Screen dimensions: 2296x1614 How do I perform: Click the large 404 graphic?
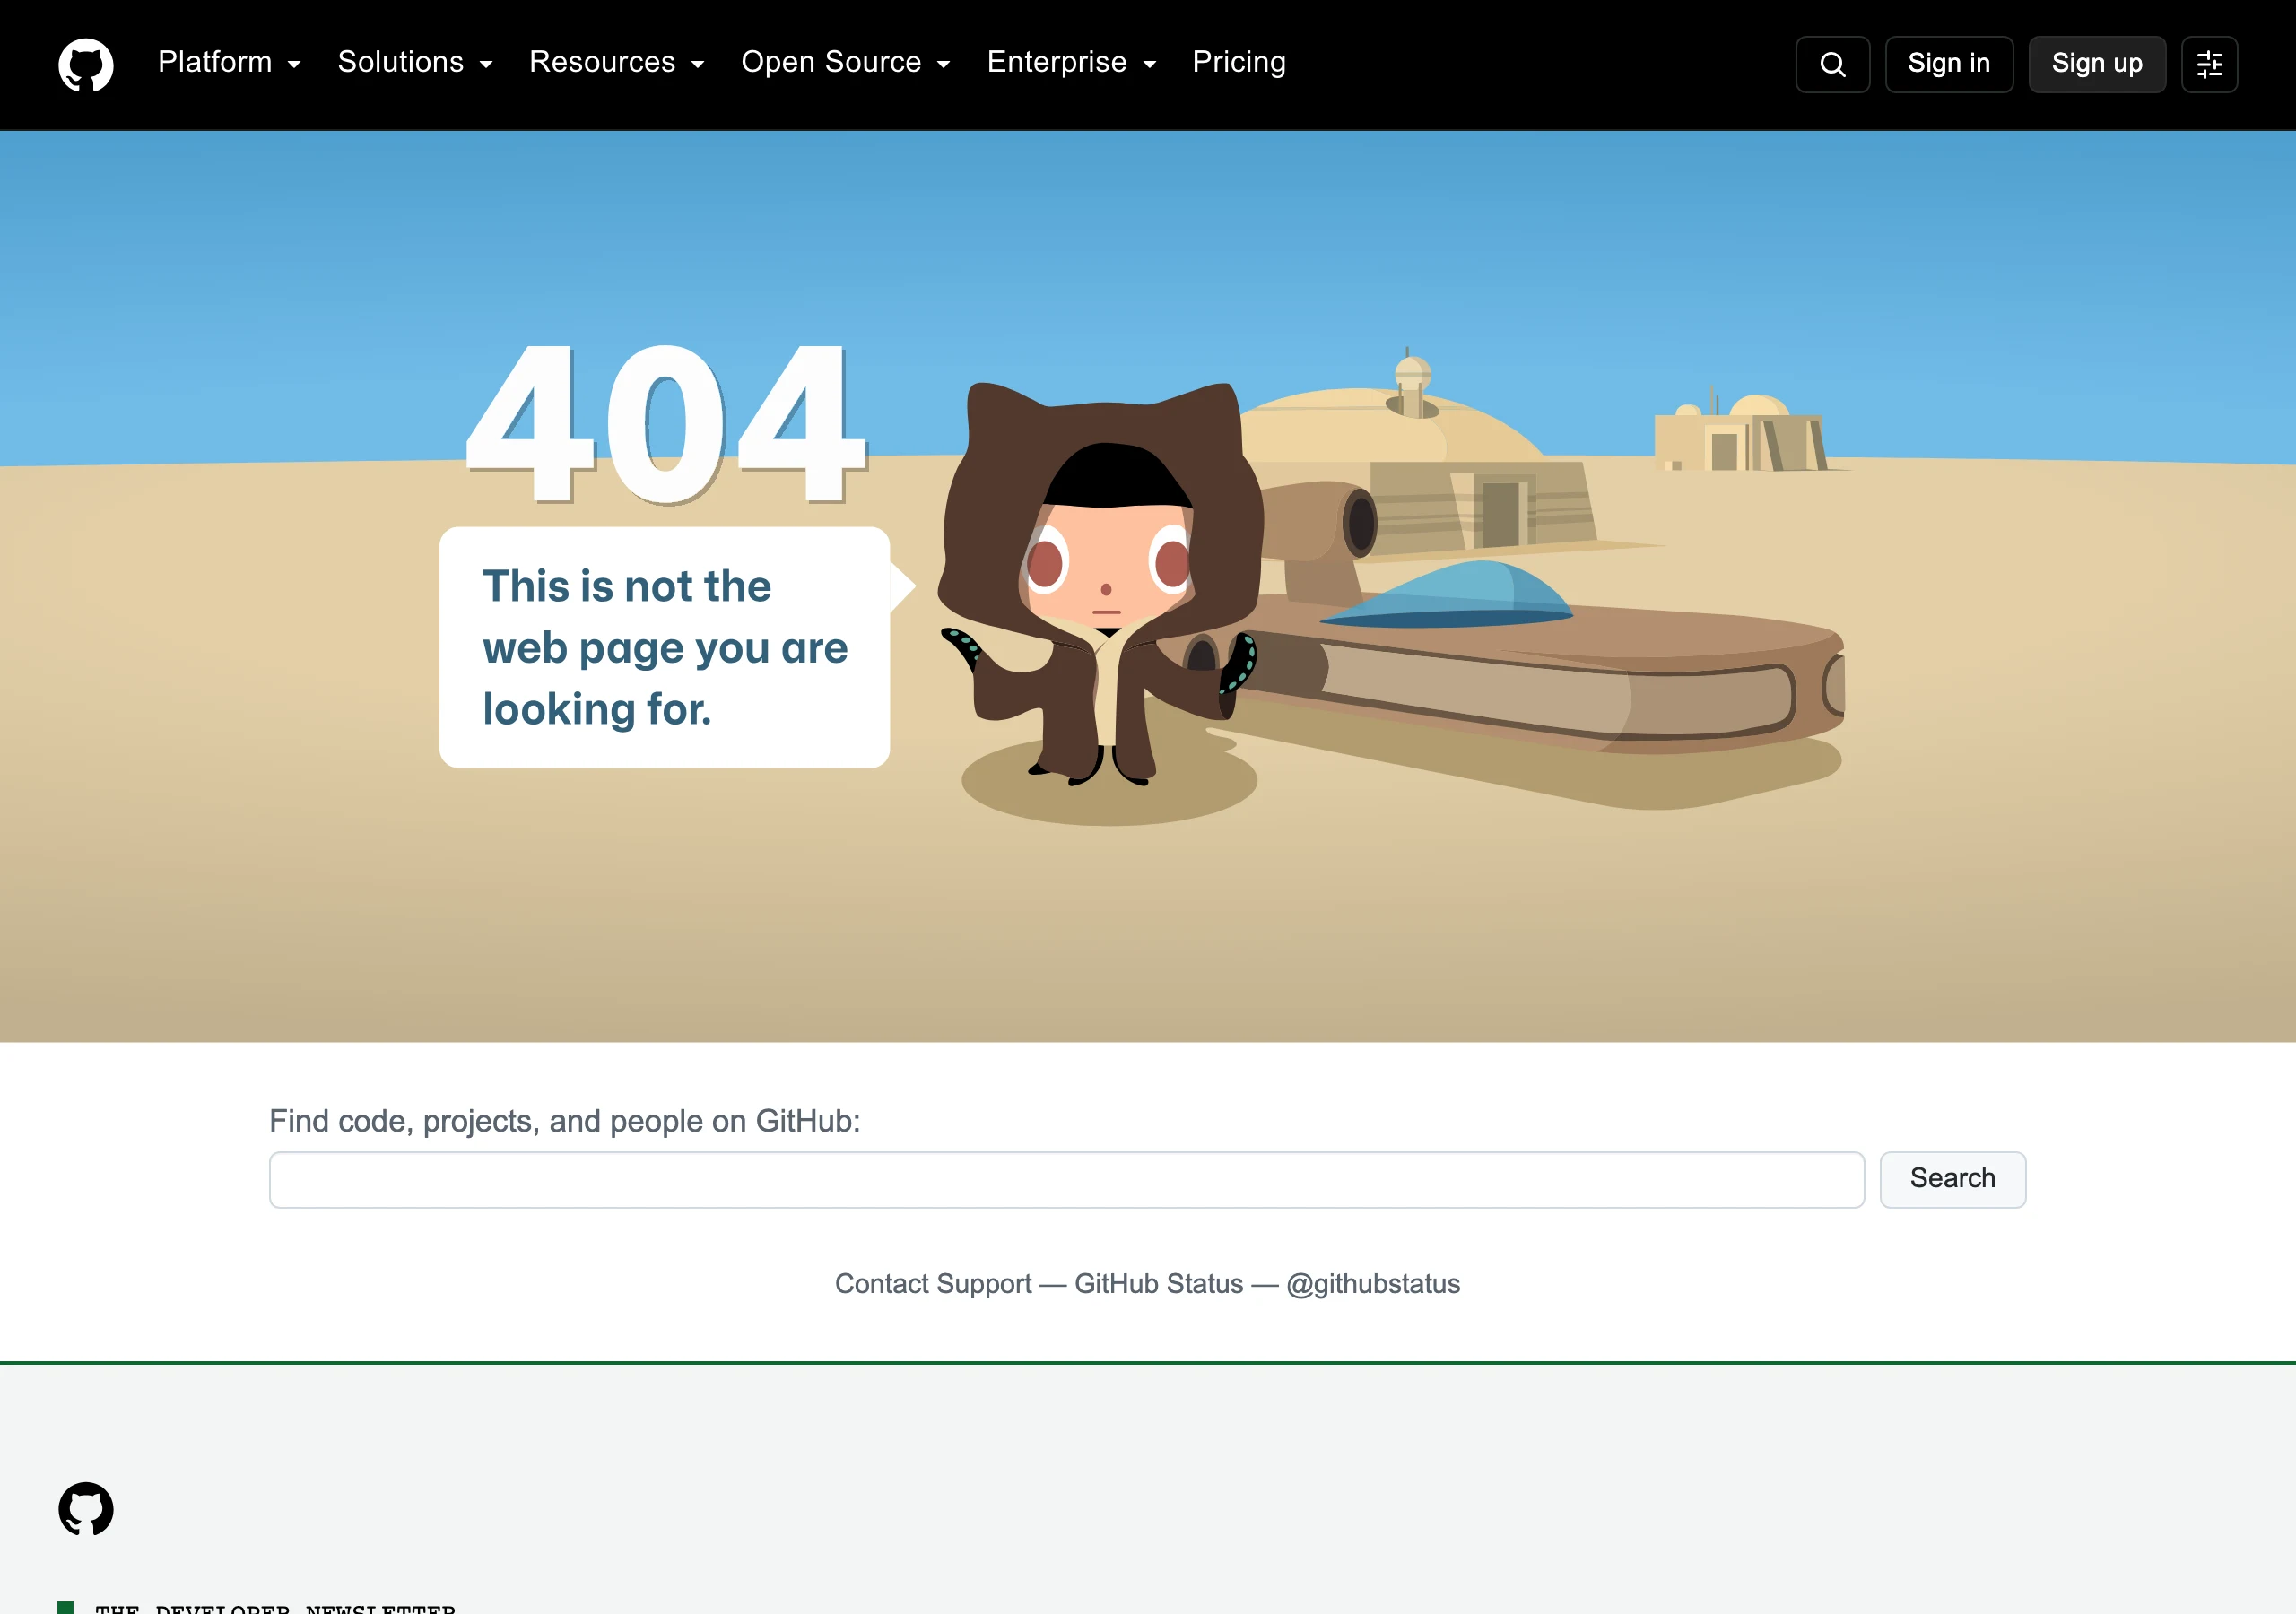(x=667, y=424)
